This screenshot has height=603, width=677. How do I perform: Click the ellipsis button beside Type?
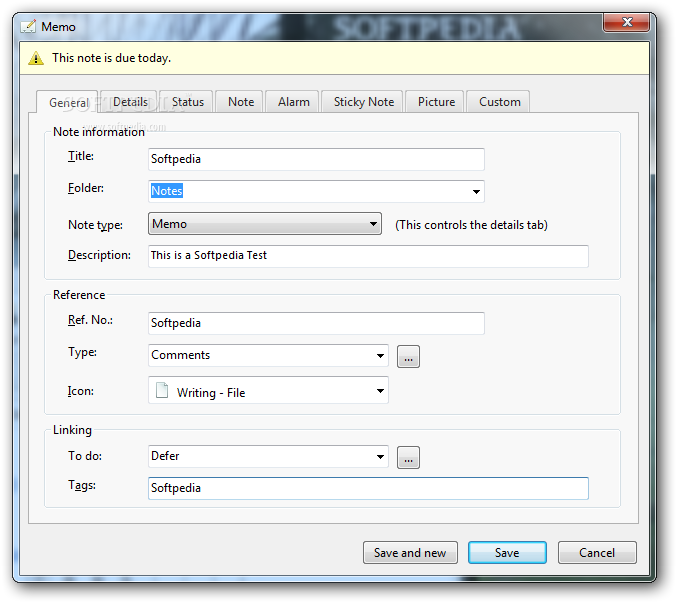(x=408, y=357)
